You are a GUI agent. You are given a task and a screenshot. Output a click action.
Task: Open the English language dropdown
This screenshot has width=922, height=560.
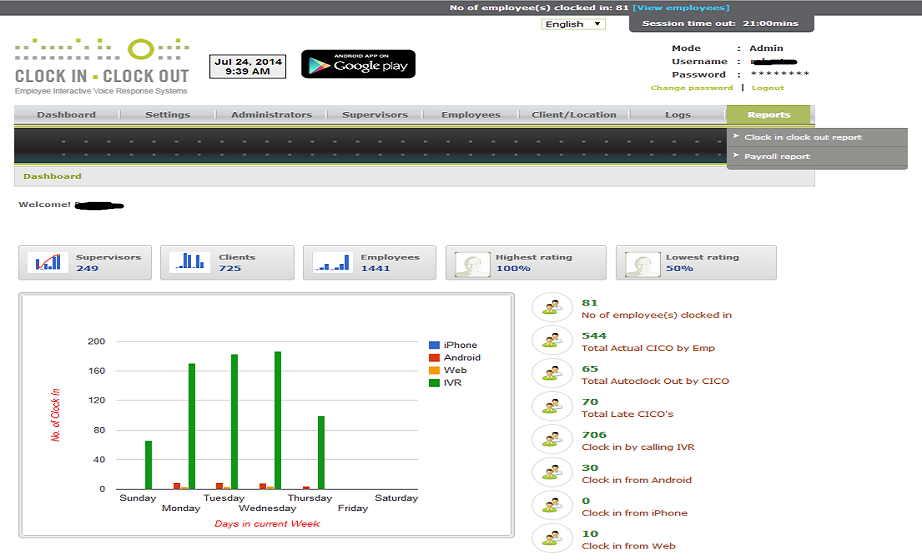pos(573,24)
